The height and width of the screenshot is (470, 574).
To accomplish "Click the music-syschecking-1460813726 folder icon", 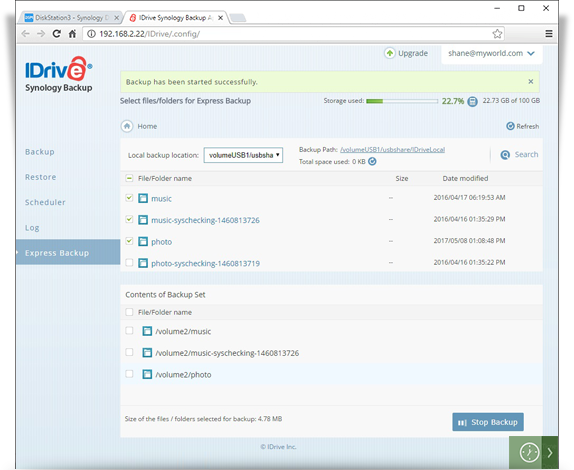I will pyautogui.click(x=143, y=220).
